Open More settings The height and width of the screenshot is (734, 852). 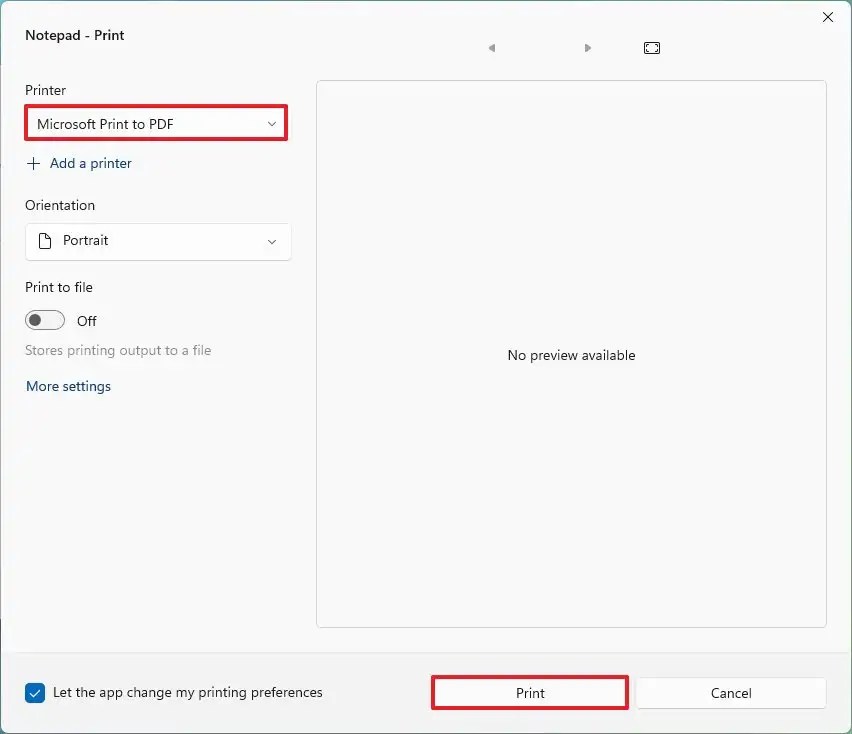tap(68, 386)
